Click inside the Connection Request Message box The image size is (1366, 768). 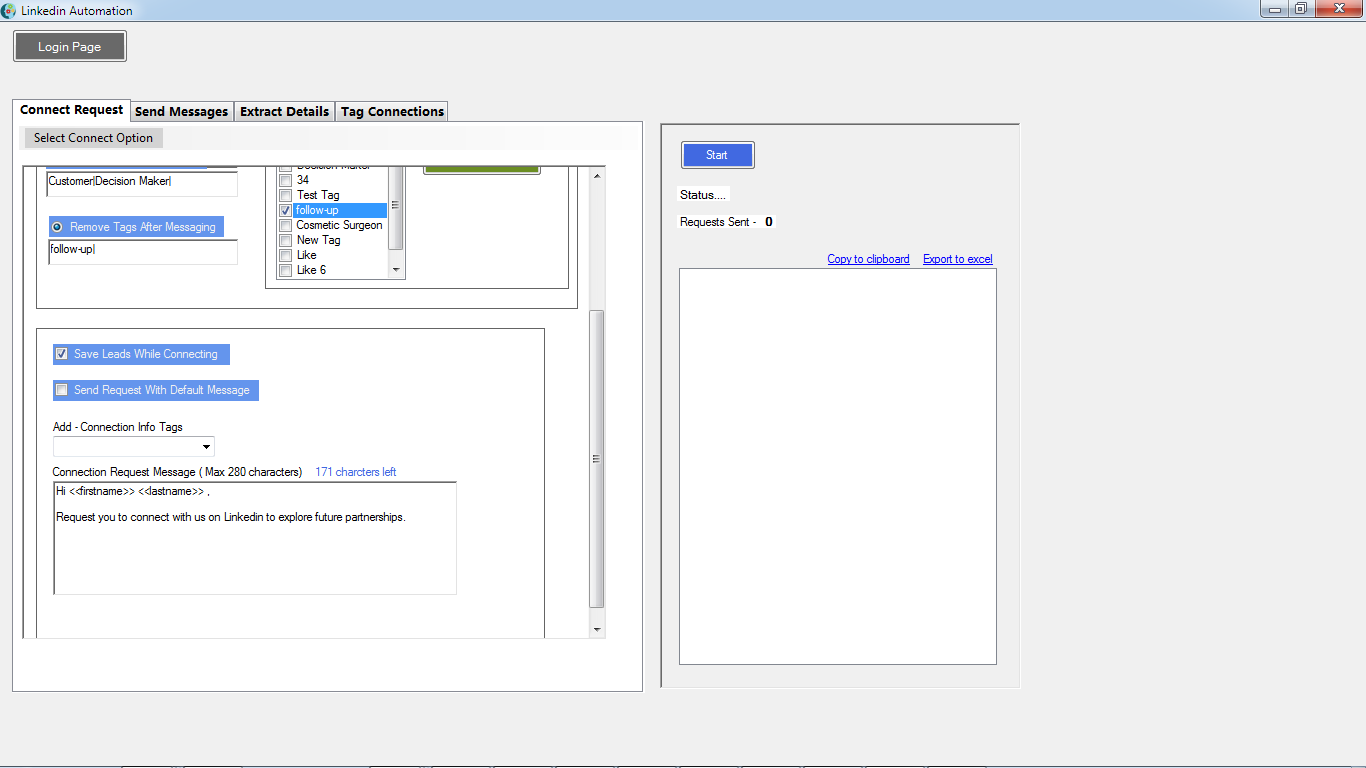point(255,539)
